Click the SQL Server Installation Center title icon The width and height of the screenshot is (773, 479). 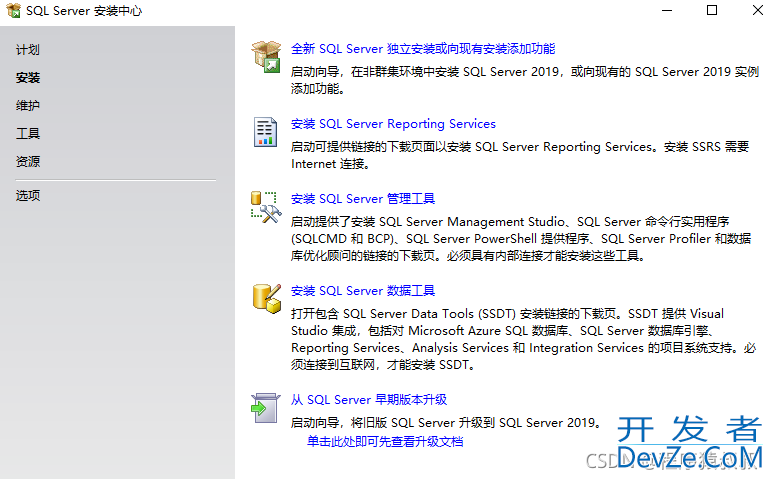(x=13, y=10)
